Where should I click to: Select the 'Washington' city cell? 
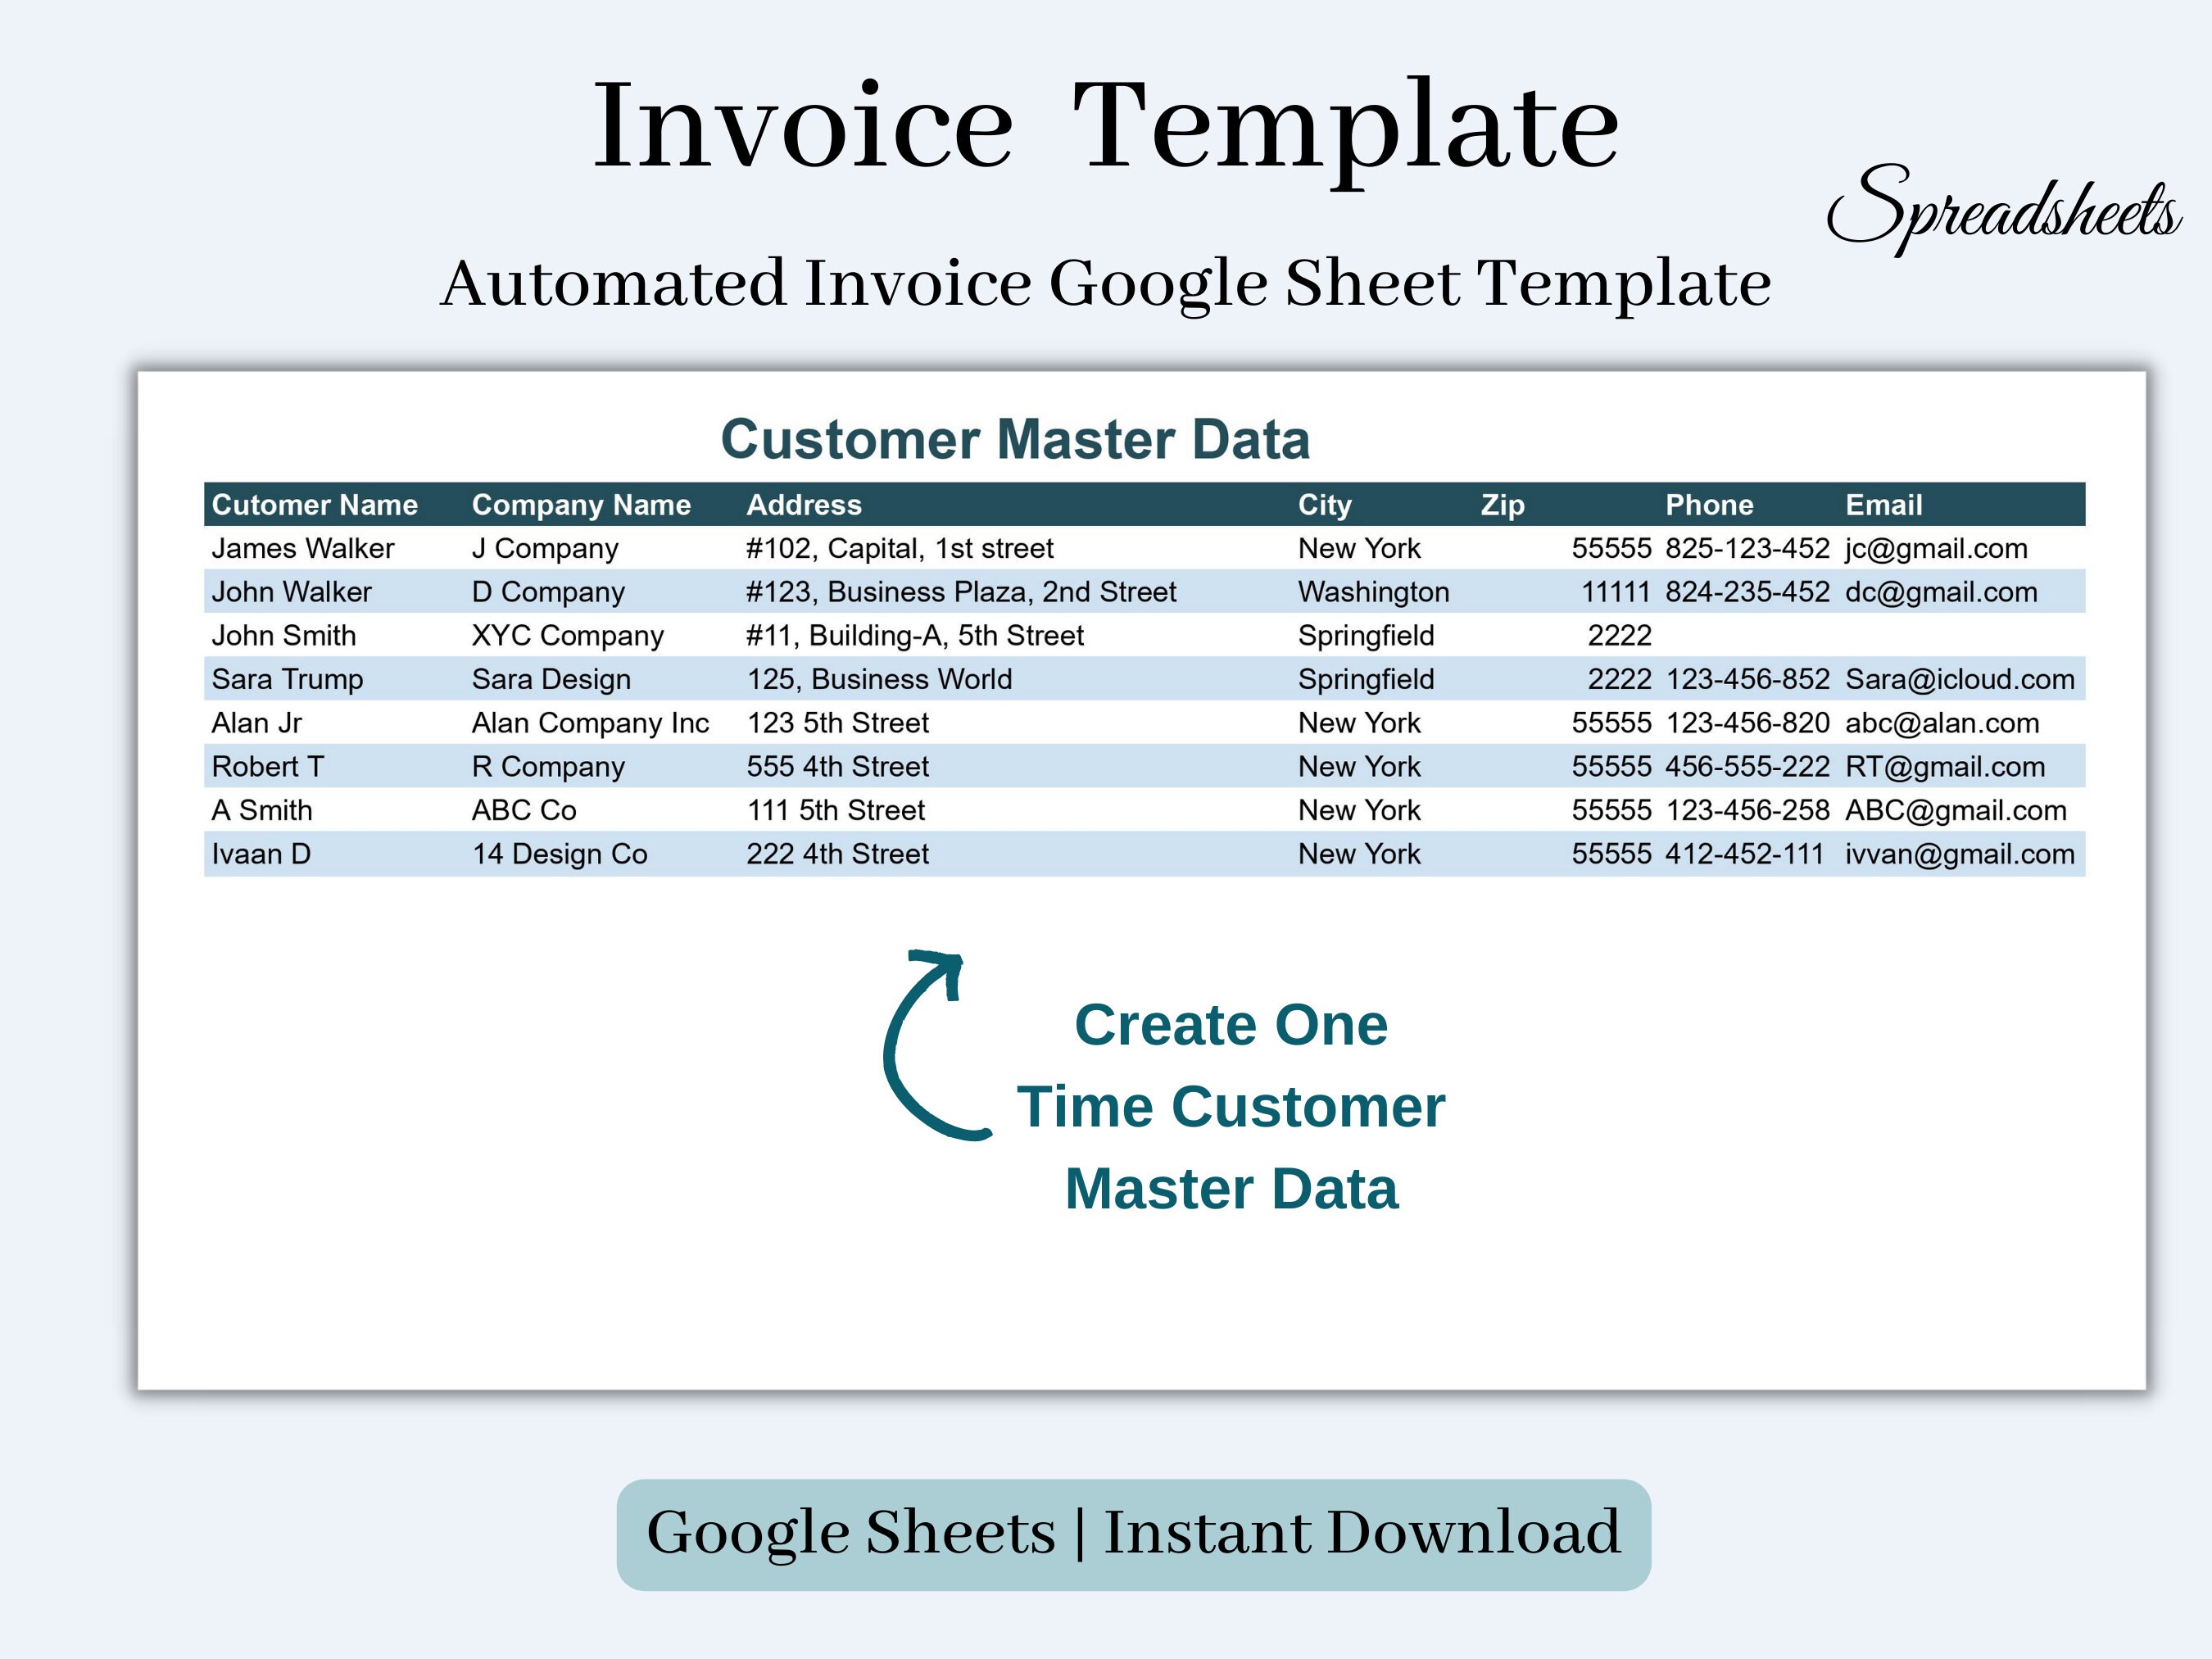pos(1374,592)
